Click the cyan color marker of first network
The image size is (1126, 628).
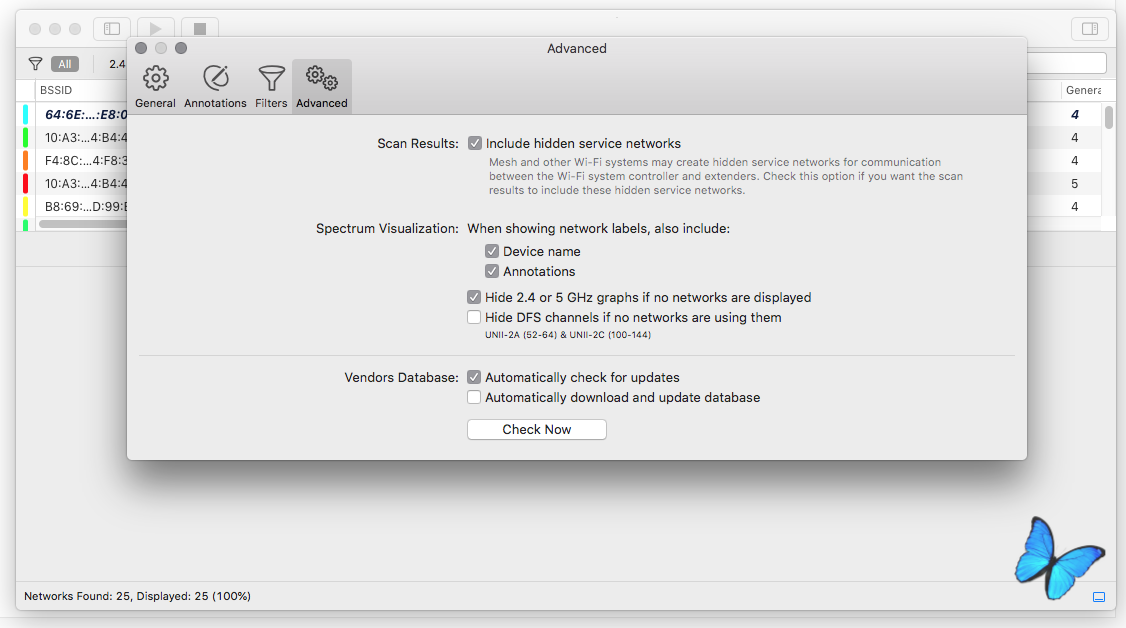25,114
